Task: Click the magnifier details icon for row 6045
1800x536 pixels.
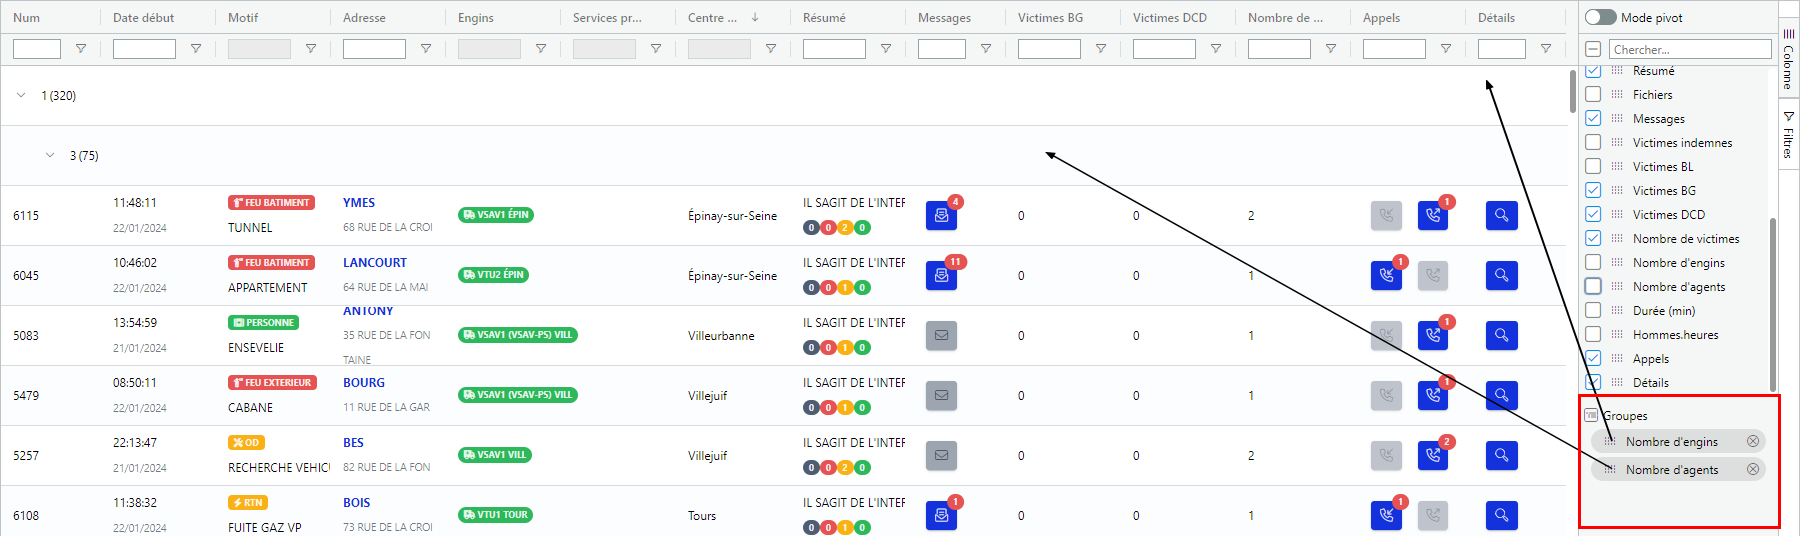Action: pyautogui.click(x=1501, y=276)
